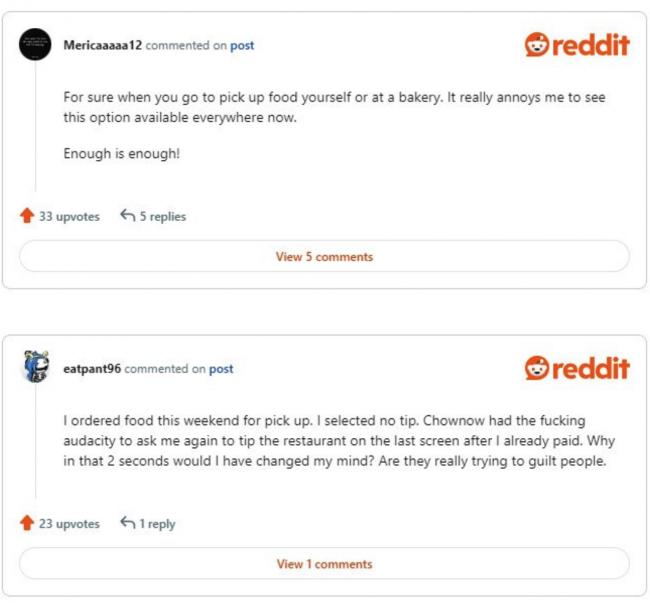Open the eatpant96 username link
Viewport: 650px width, 603px height.
(92, 368)
